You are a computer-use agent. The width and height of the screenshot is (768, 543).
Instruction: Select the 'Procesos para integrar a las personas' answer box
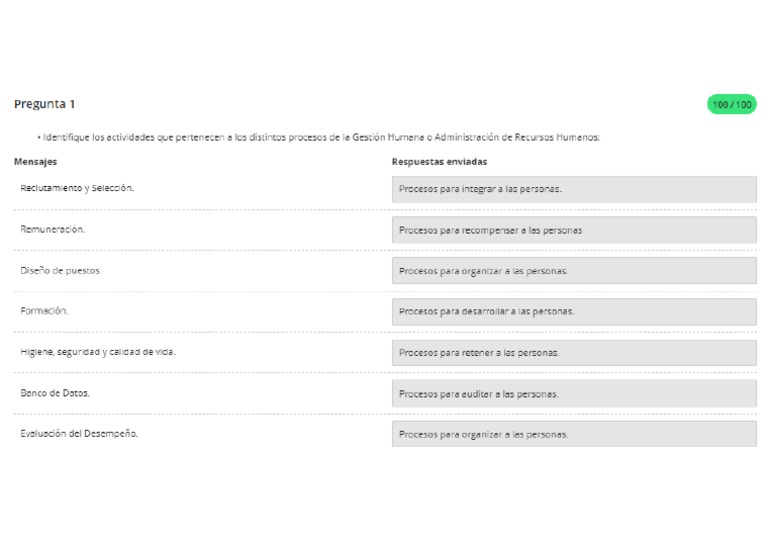(x=574, y=189)
